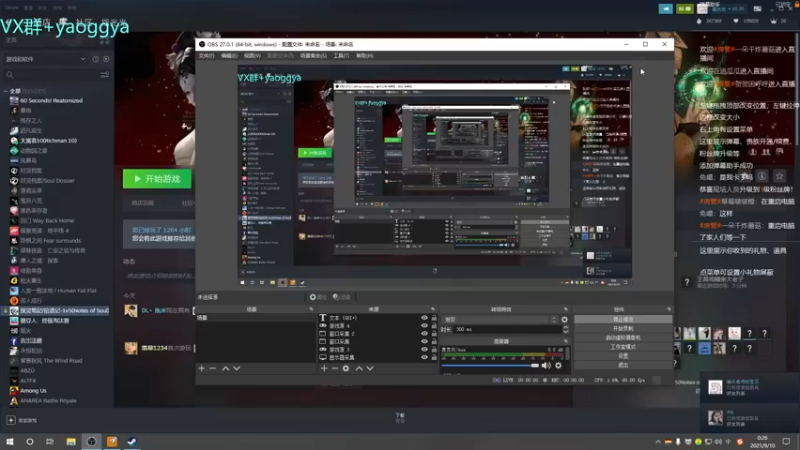
Task: Pop out the 混音器 dock panel icon
Action: [x=565, y=341]
